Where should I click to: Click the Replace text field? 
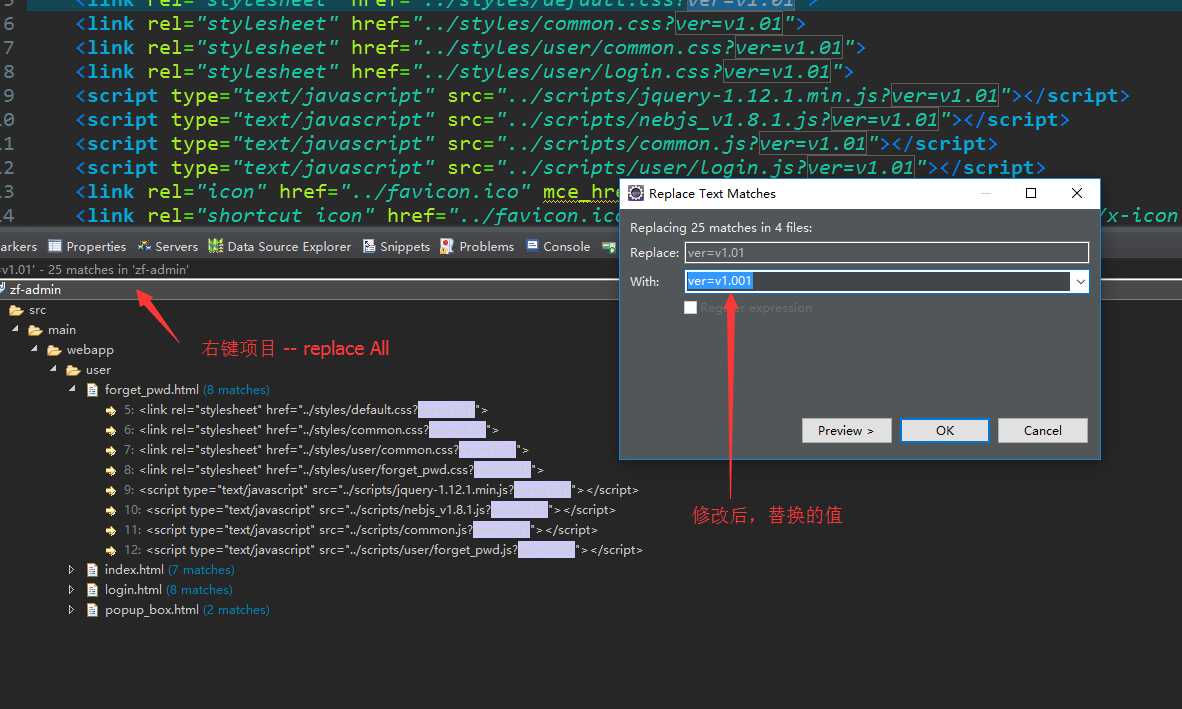pyautogui.click(x=886, y=252)
